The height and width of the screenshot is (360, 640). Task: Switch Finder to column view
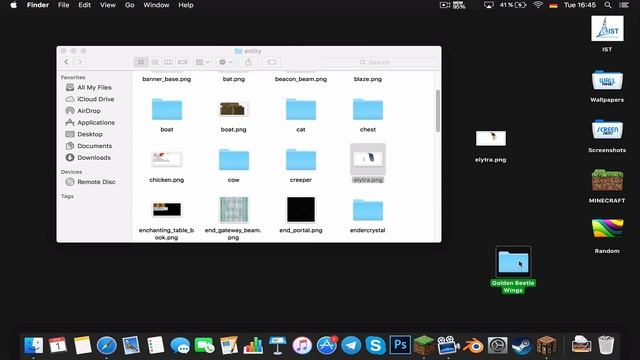point(168,62)
